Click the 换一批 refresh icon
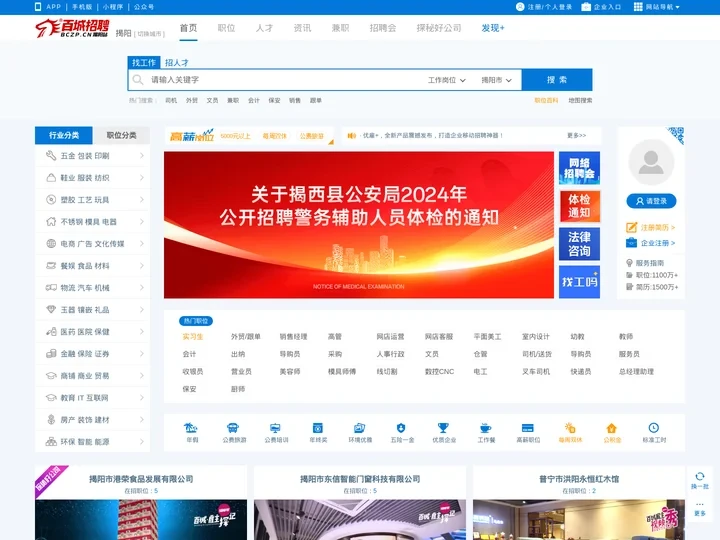The width and height of the screenshot is (720, 540). tap(700, 476)
